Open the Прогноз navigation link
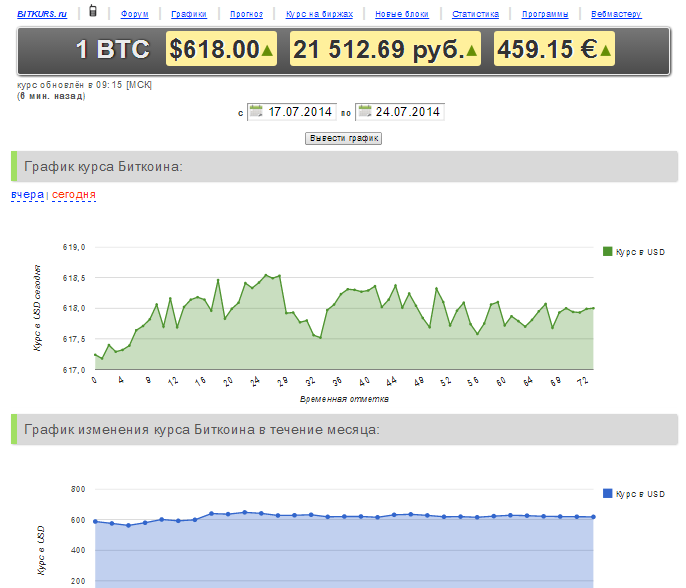The height and width of the screenshot is (588, 686). tap(246, 14)
